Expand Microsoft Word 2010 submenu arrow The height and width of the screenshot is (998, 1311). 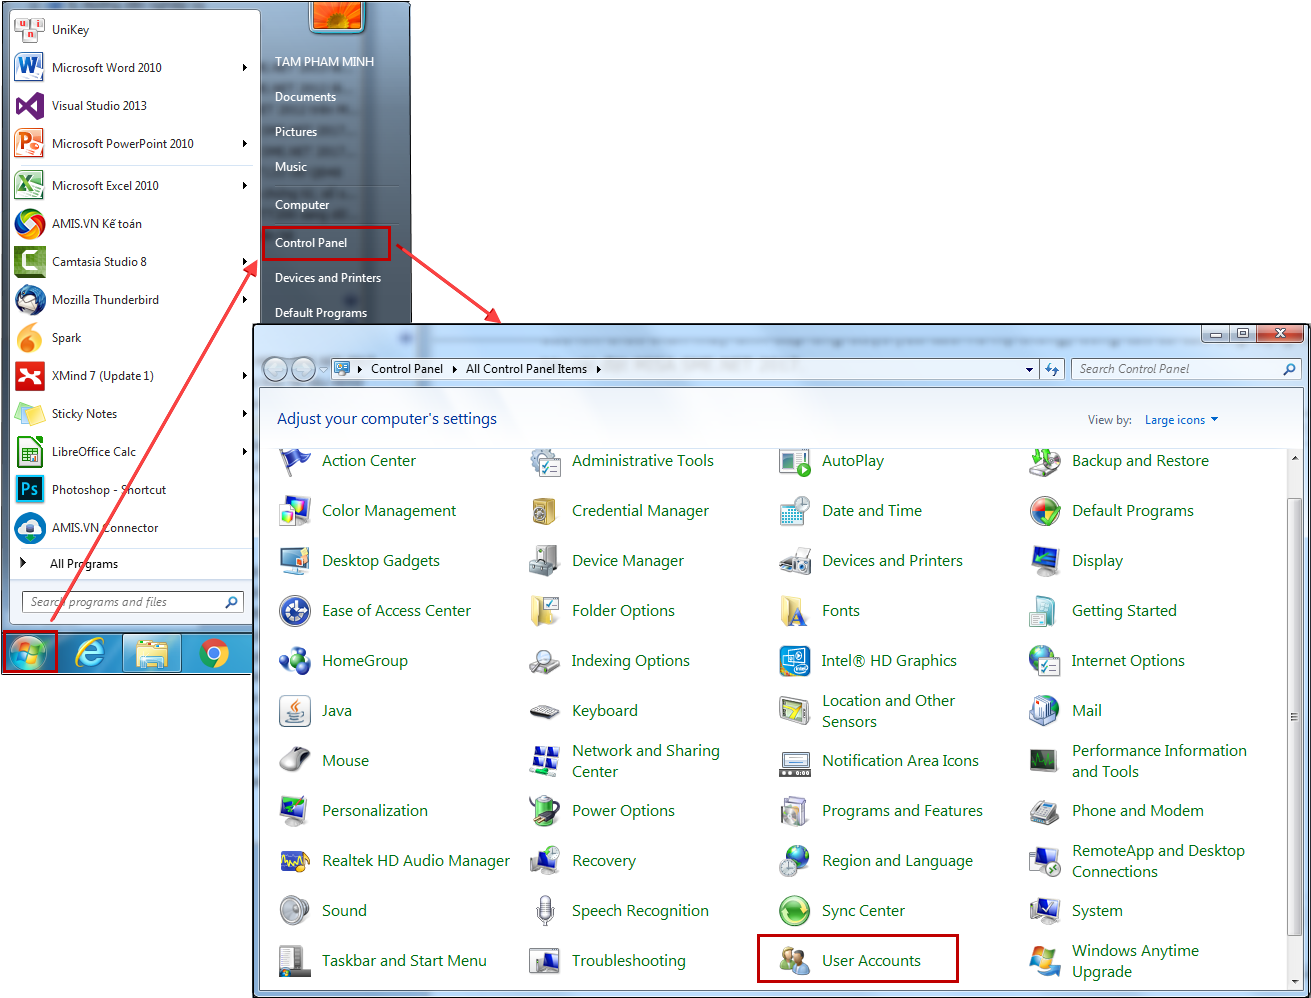[244, 68]
